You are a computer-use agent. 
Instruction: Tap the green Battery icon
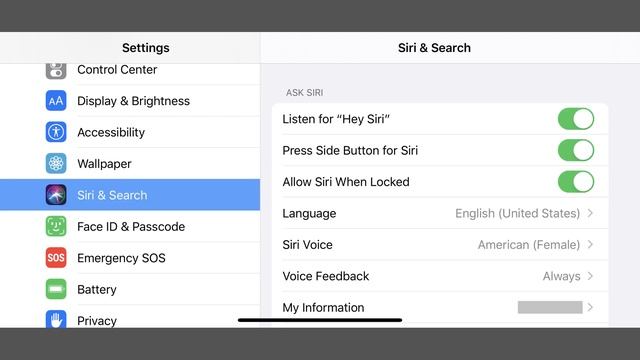point(56,289)
